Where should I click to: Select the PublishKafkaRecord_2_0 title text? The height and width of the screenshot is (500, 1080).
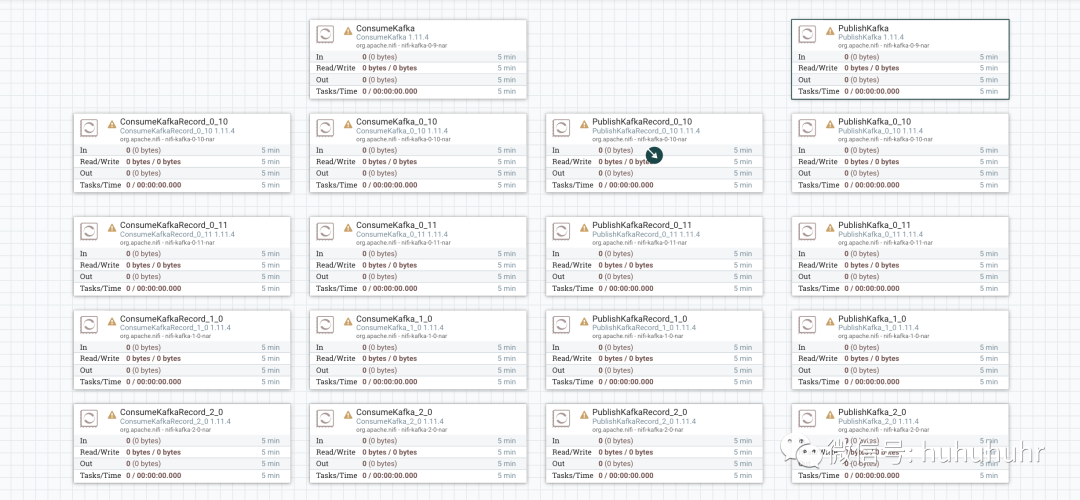(x=640, y=413)
